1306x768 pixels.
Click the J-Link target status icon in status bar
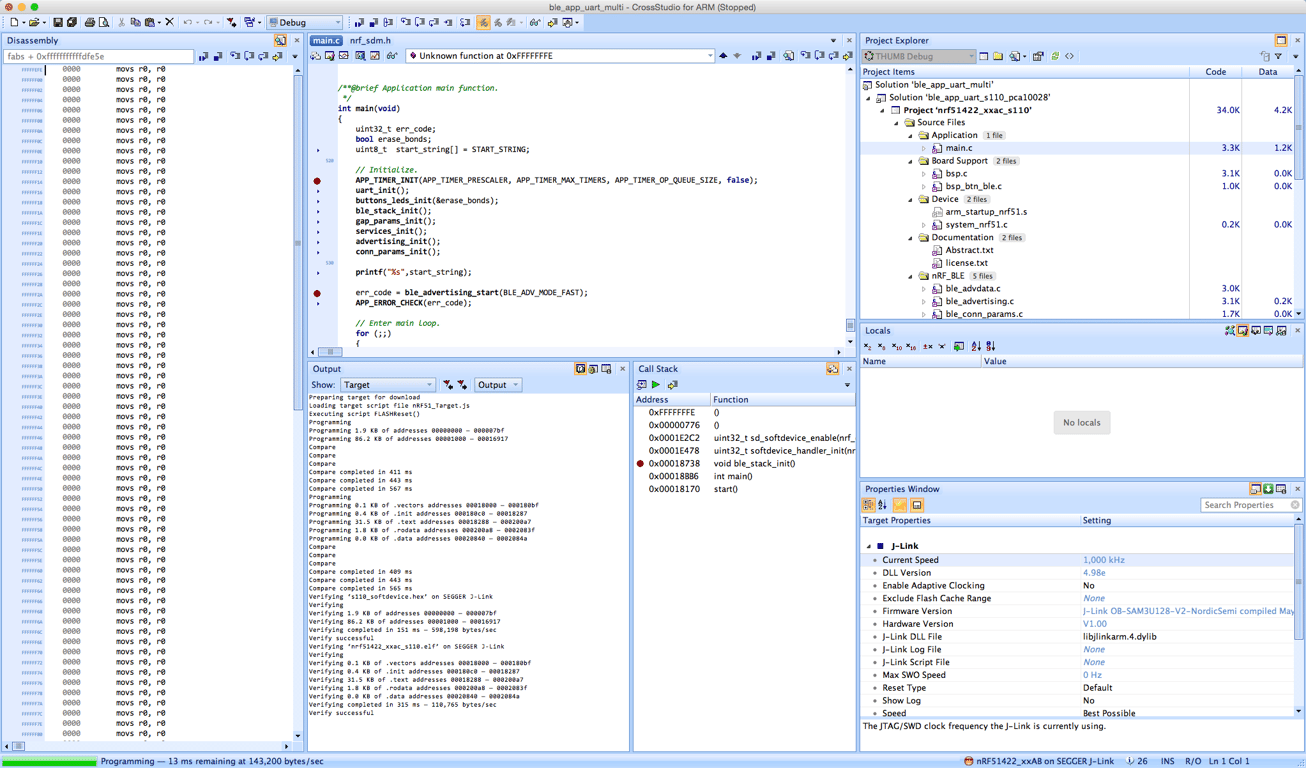click(968, 761)
